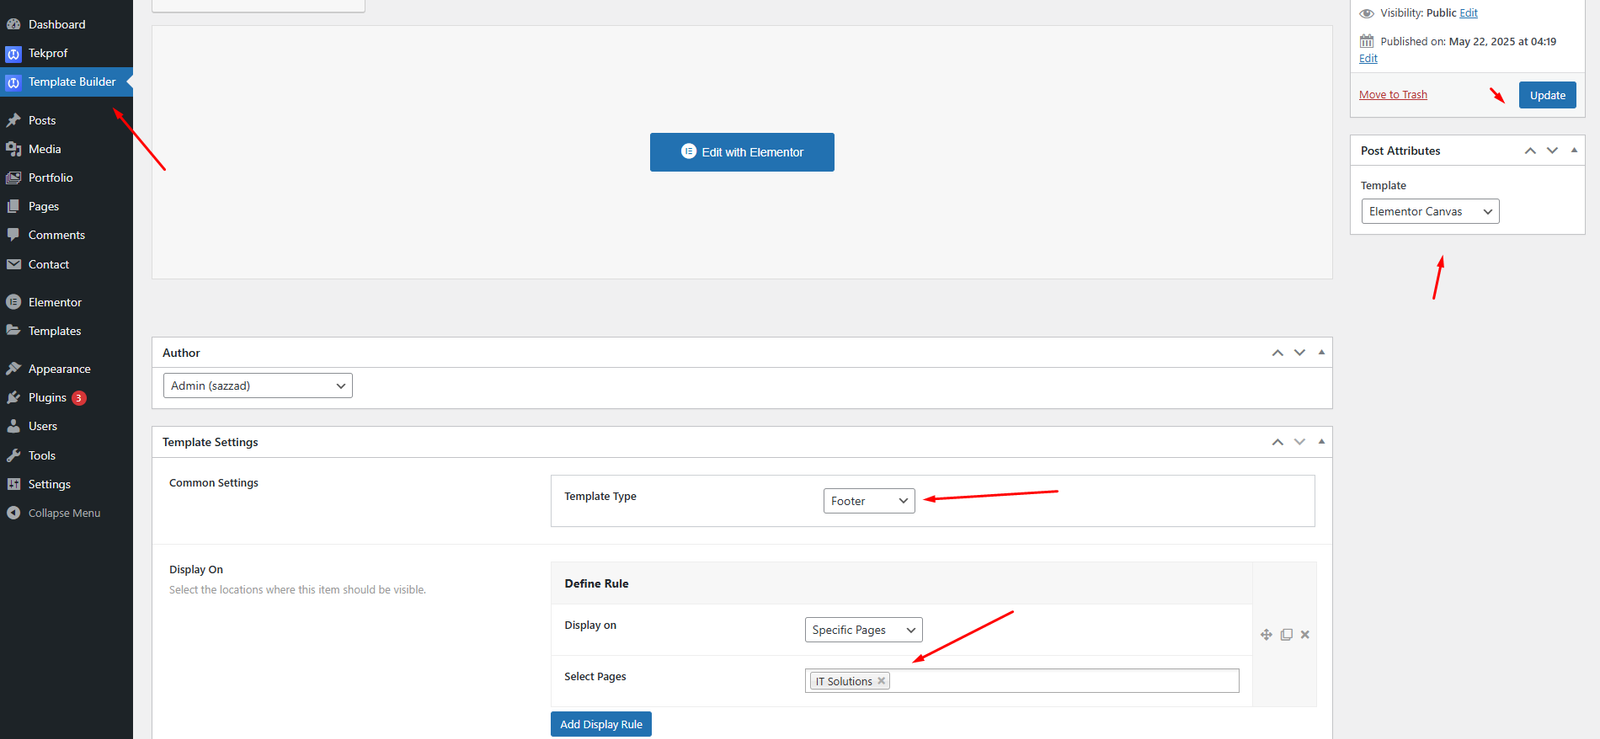This screenshot has height=739, width=1600.
Task: Go to Tekprof theme options
Action: click(x=47, y=53)
